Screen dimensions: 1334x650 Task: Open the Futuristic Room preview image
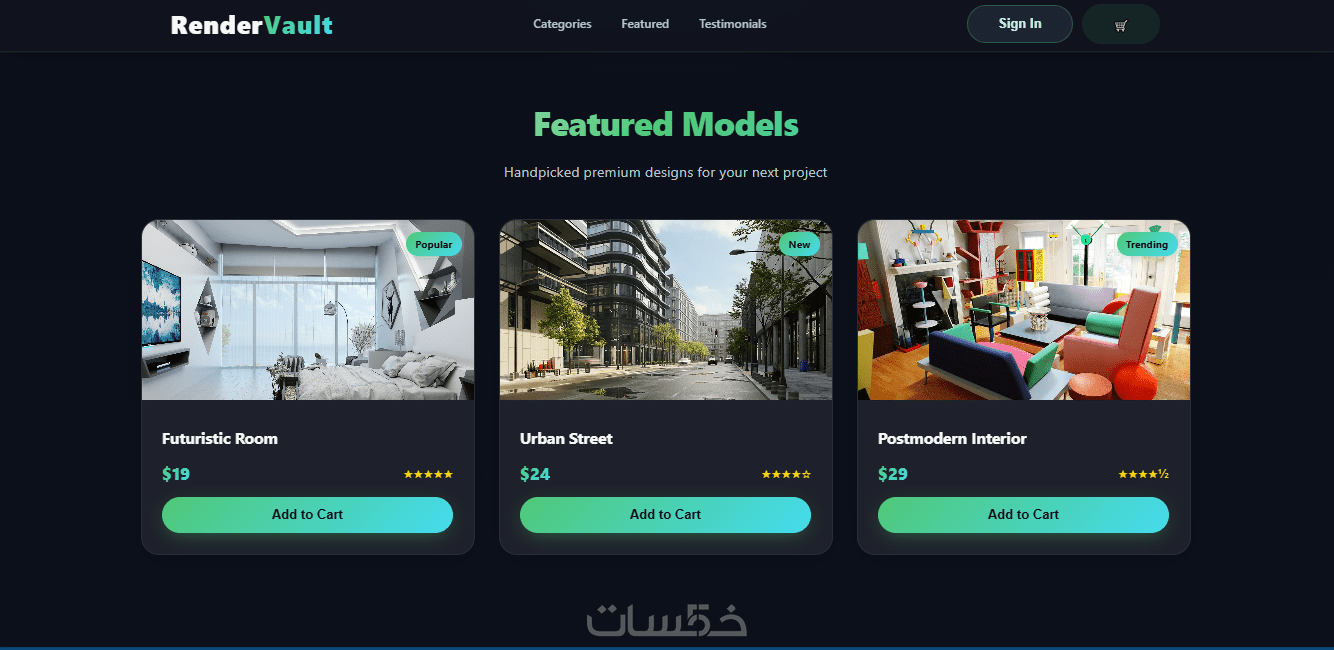(x=307, y=310)
